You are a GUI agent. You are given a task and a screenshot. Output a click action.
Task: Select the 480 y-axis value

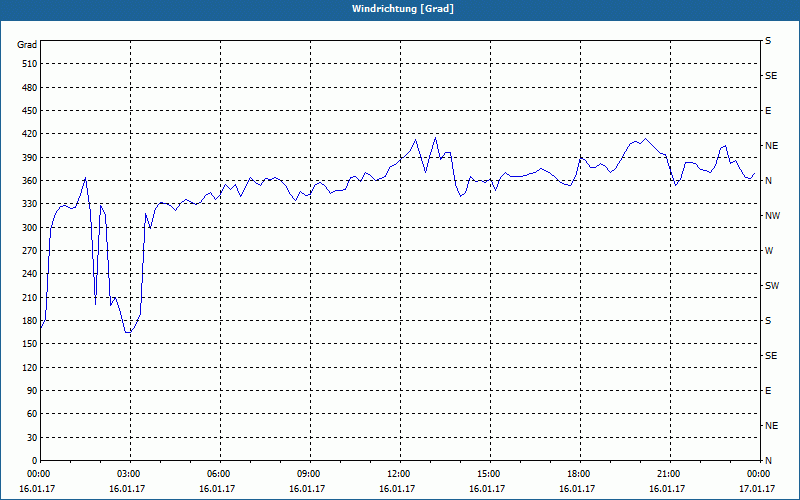click(x=30, y=88)
